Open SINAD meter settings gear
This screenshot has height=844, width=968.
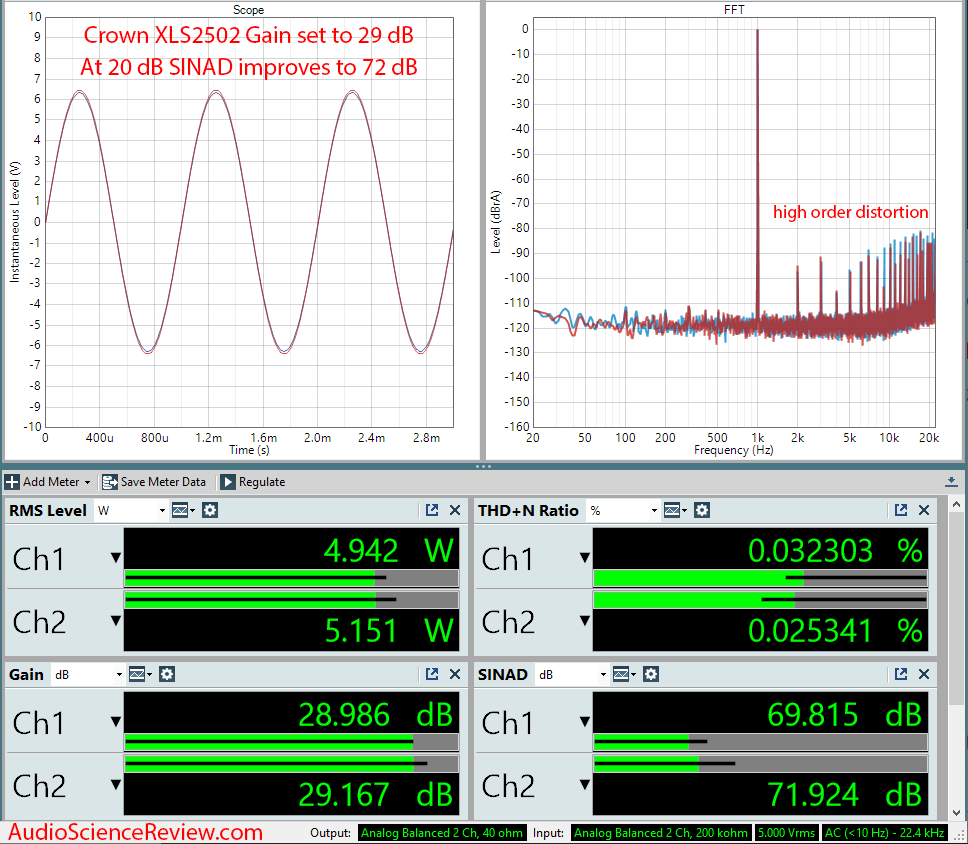(651, 675)
